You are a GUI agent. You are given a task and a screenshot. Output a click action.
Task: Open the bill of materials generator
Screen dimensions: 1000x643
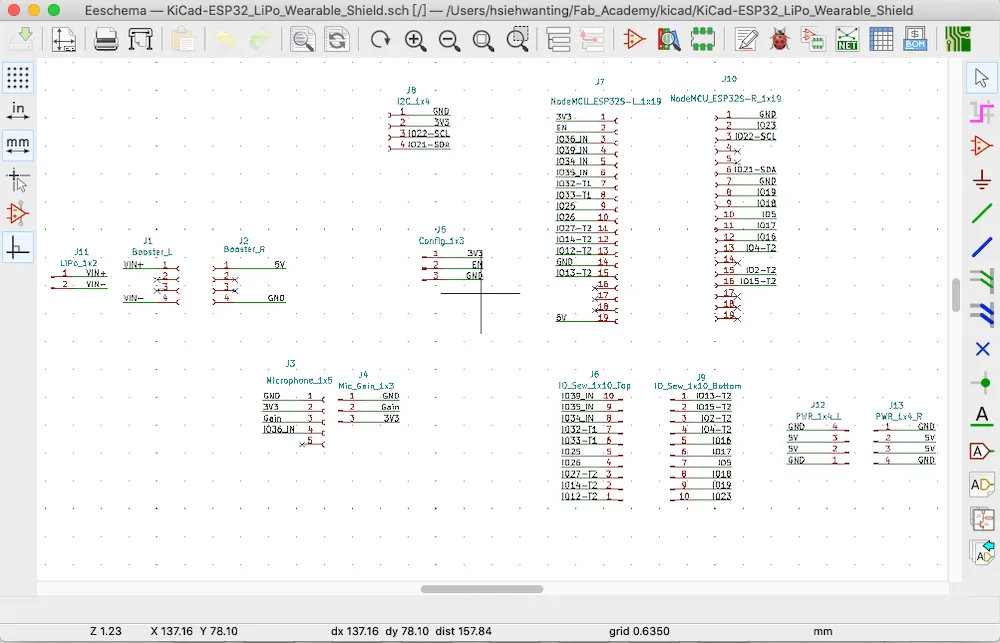(x=916, y=40)
